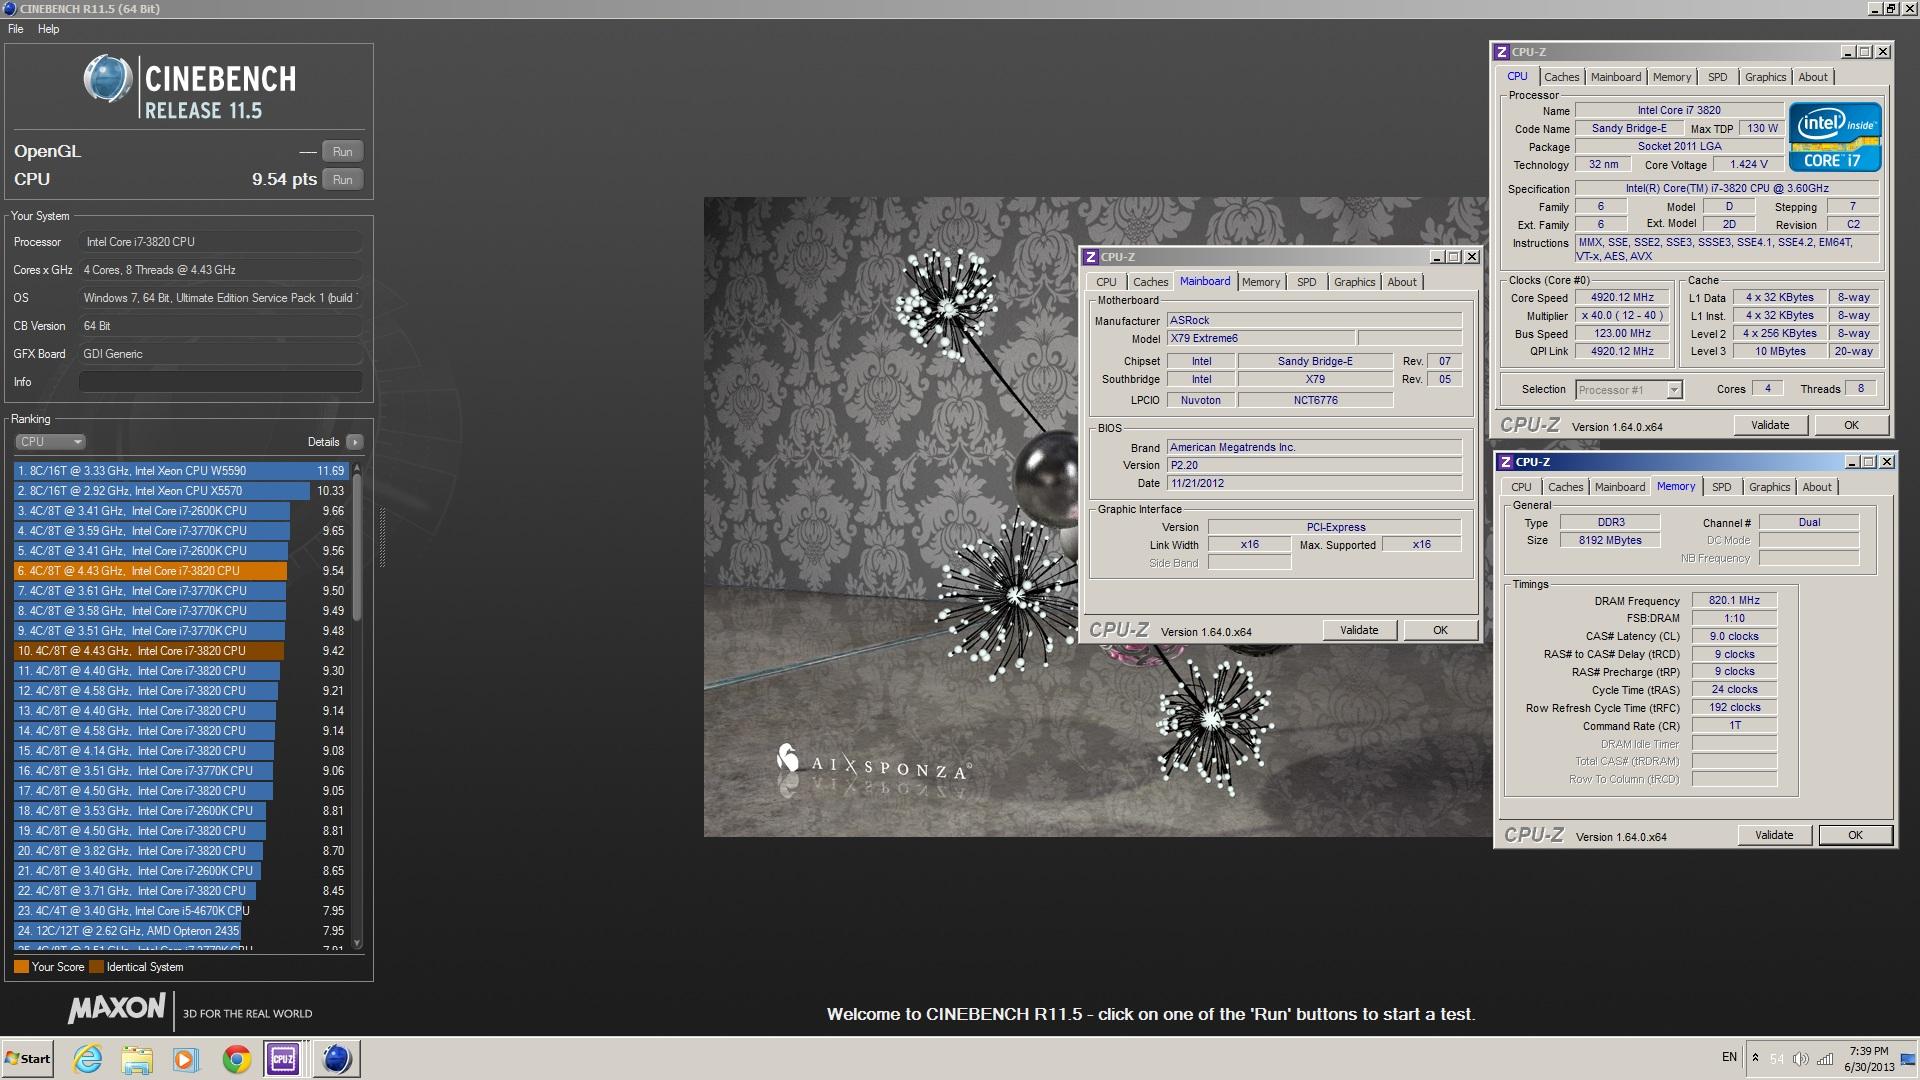The width and height of the screenshot is (1920, 1080).
Task: Open the EN language indicator
Action: click(1729, 1057)
